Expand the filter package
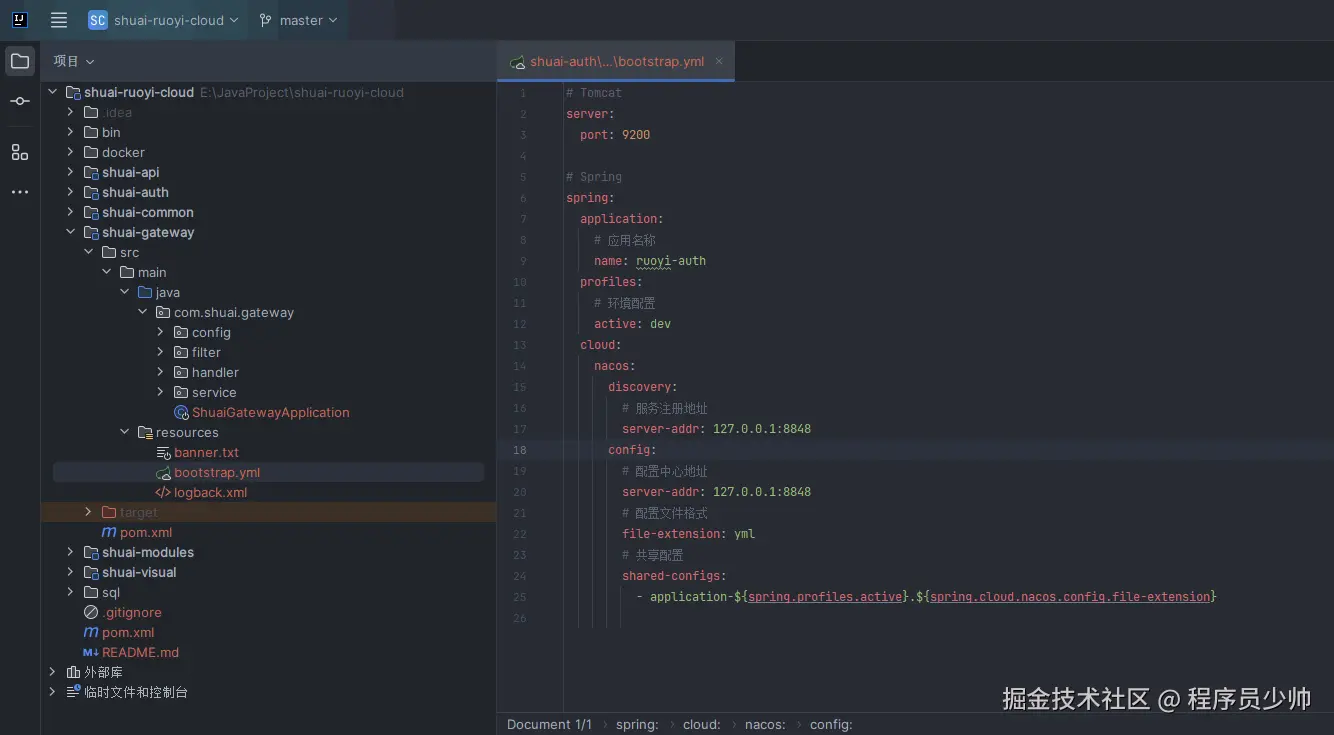The width and height of the screenshot is (1334, 735). pyautogui.click(x=160, y=352)
